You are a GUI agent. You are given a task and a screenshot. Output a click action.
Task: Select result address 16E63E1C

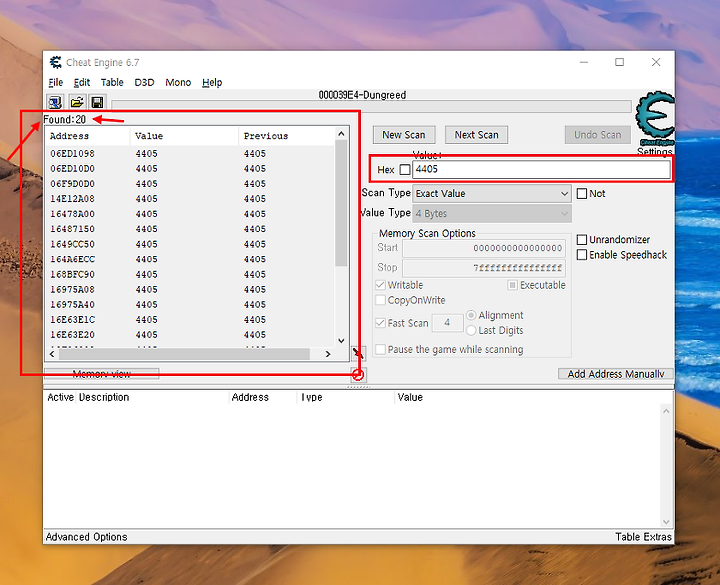coord(72,320)
